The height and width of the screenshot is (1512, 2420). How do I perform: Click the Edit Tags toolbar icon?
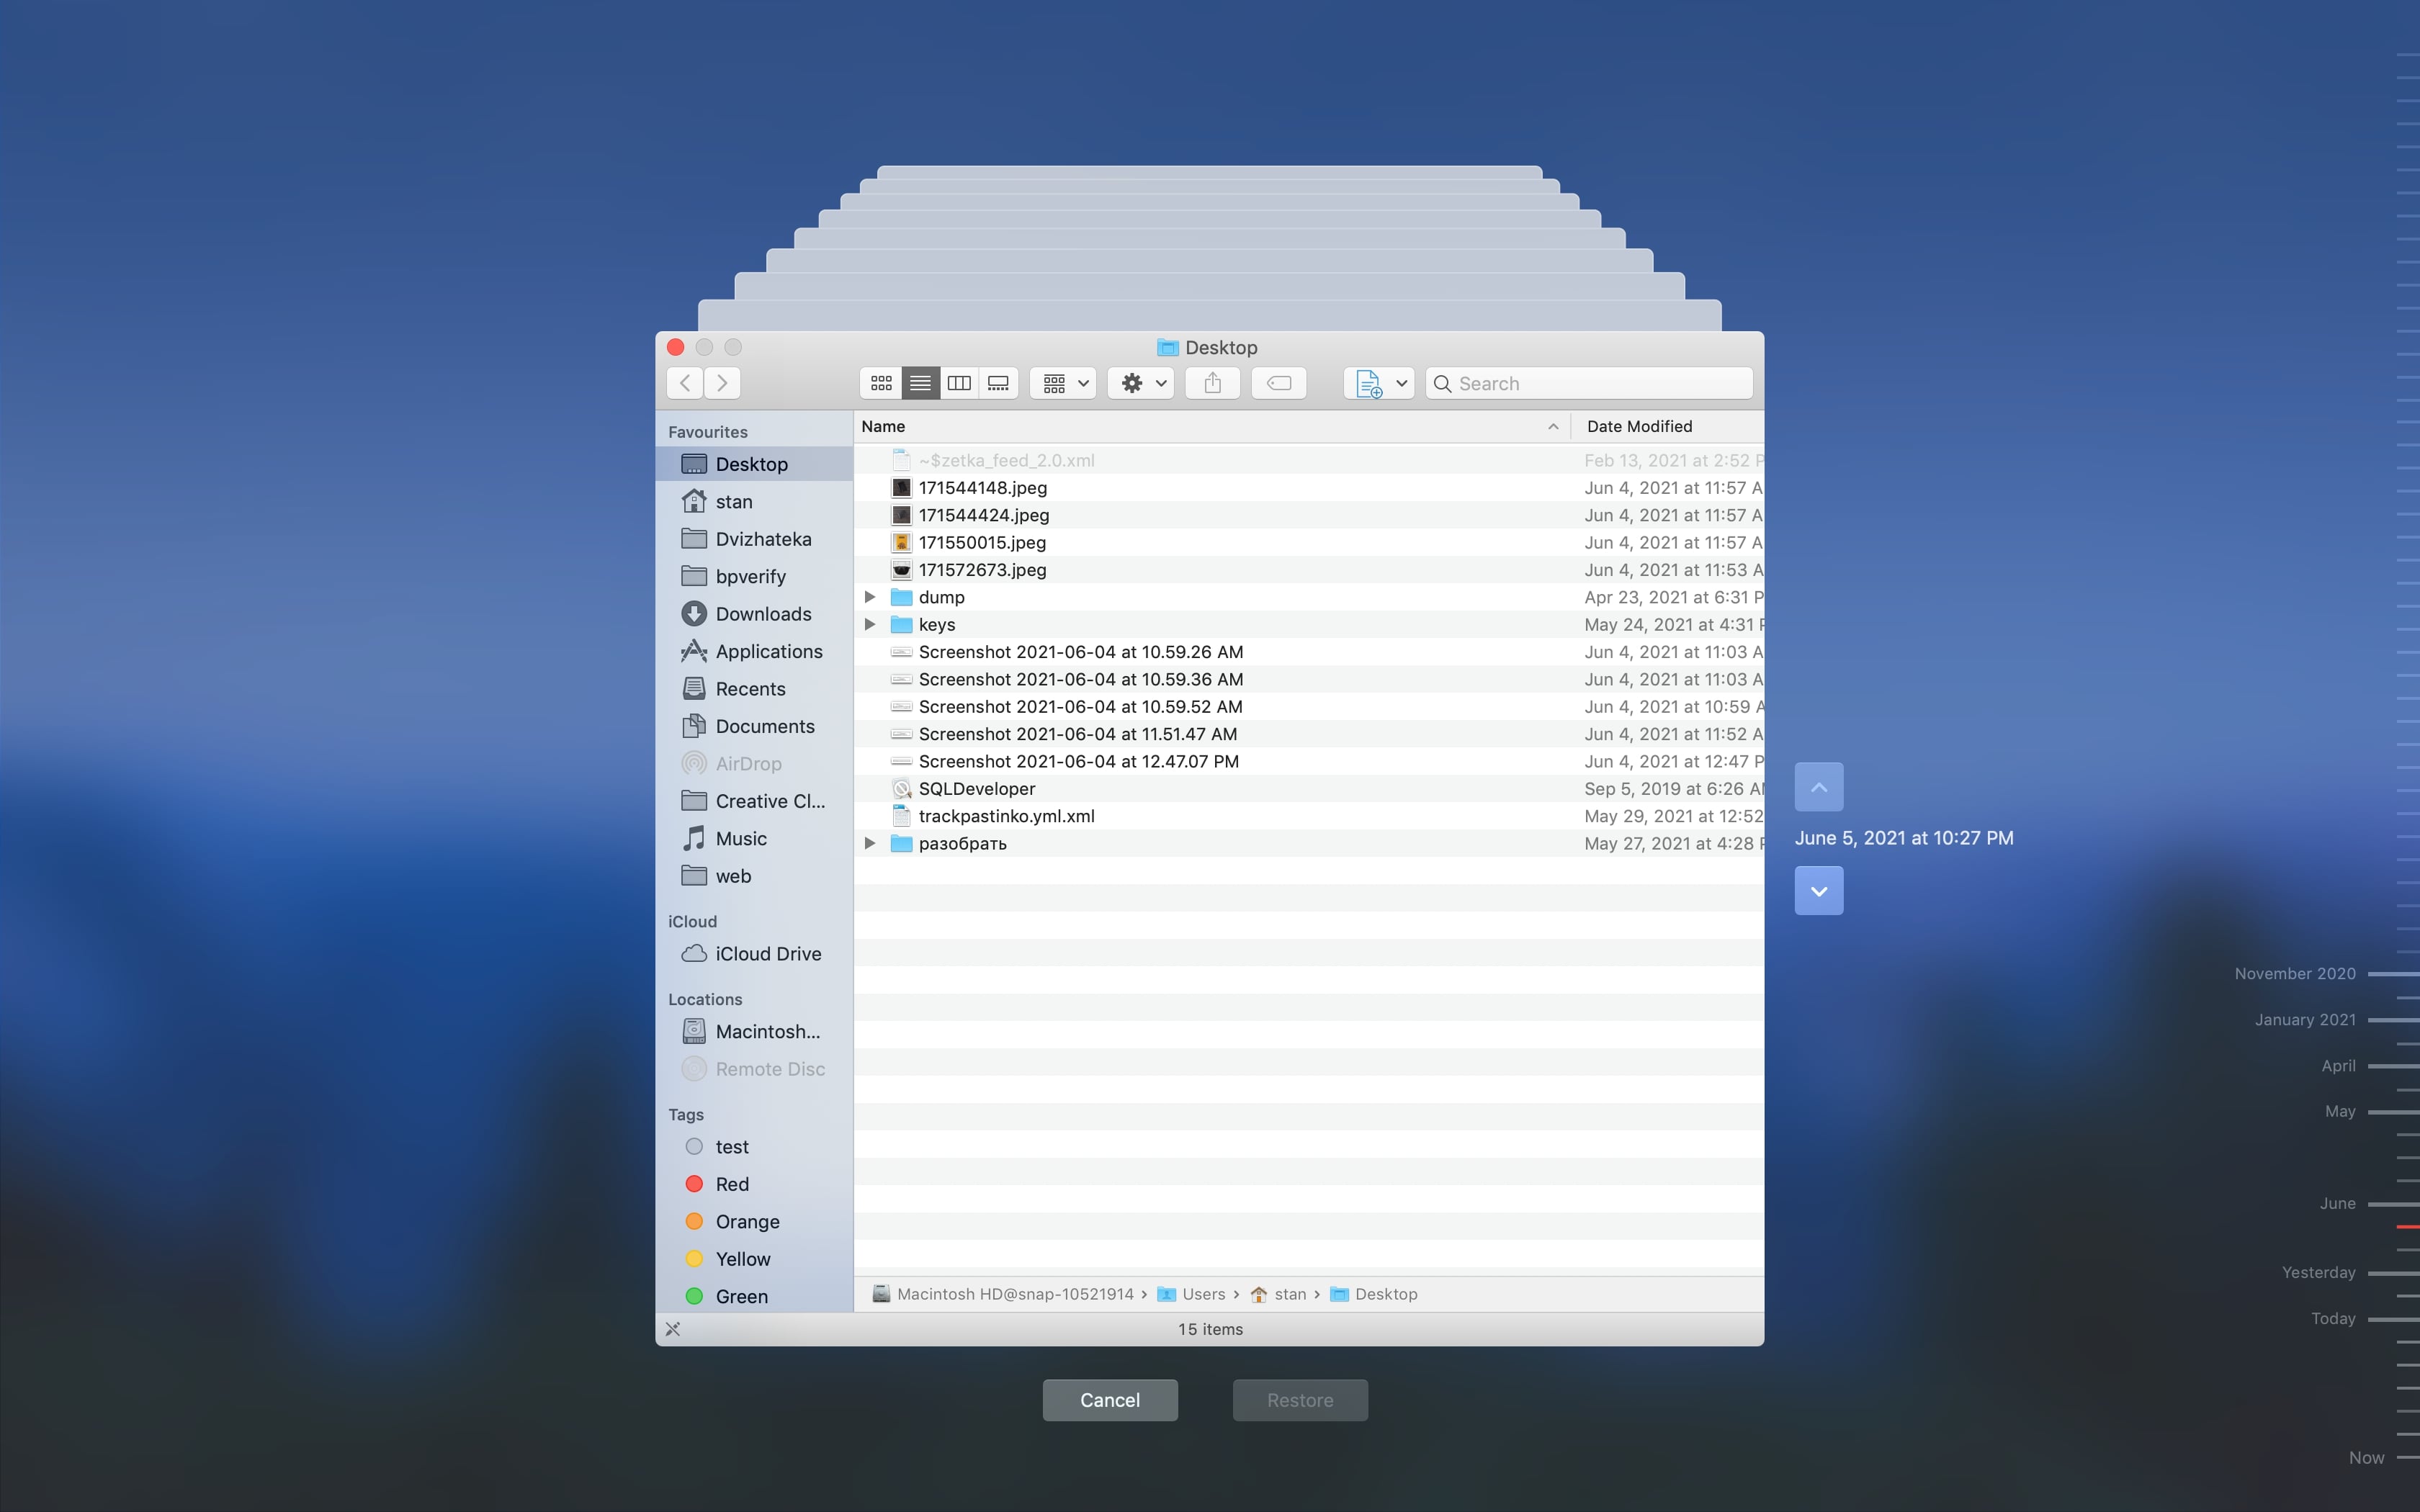(1279, 383)
